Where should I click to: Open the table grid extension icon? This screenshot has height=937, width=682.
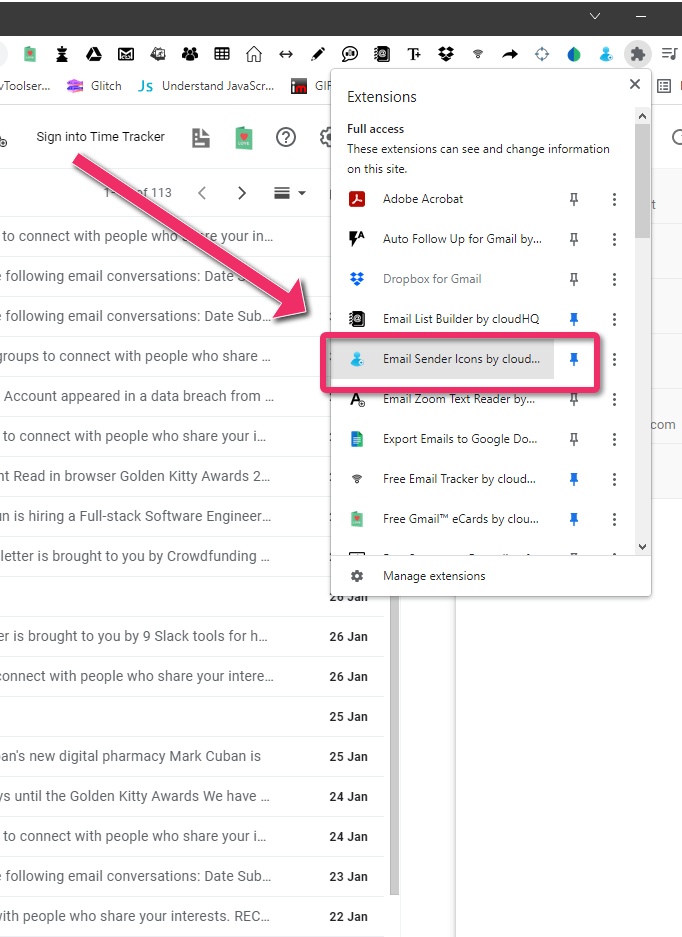pos(222,54)
